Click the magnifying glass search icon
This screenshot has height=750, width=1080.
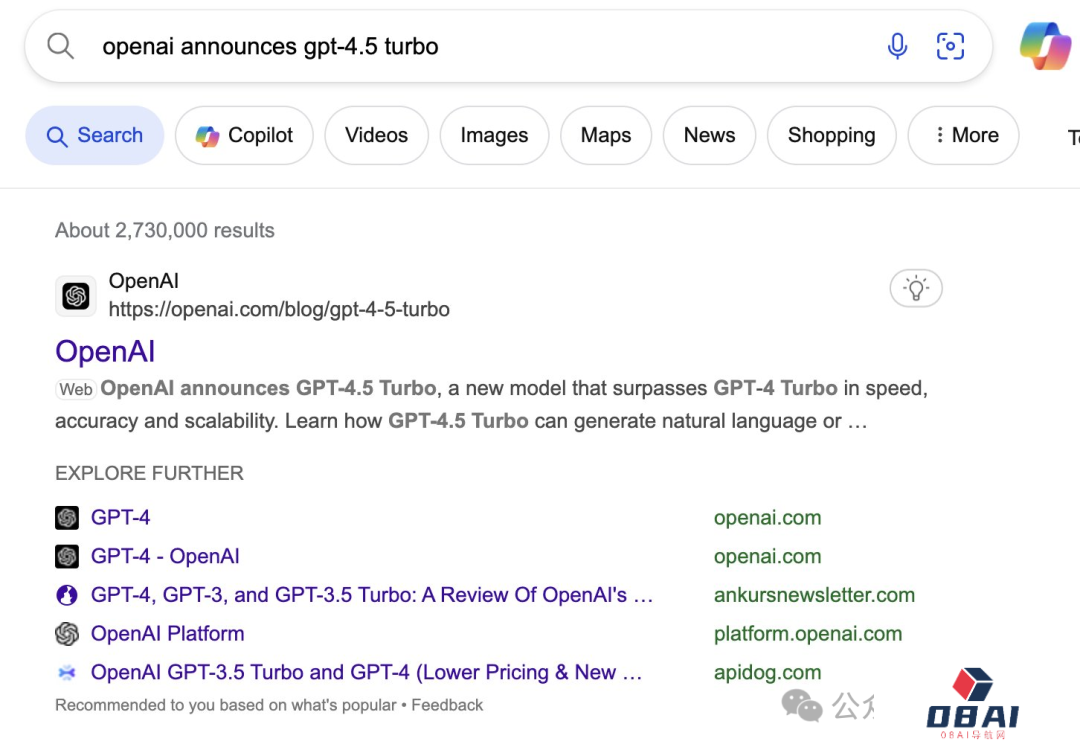click(60, 45)
